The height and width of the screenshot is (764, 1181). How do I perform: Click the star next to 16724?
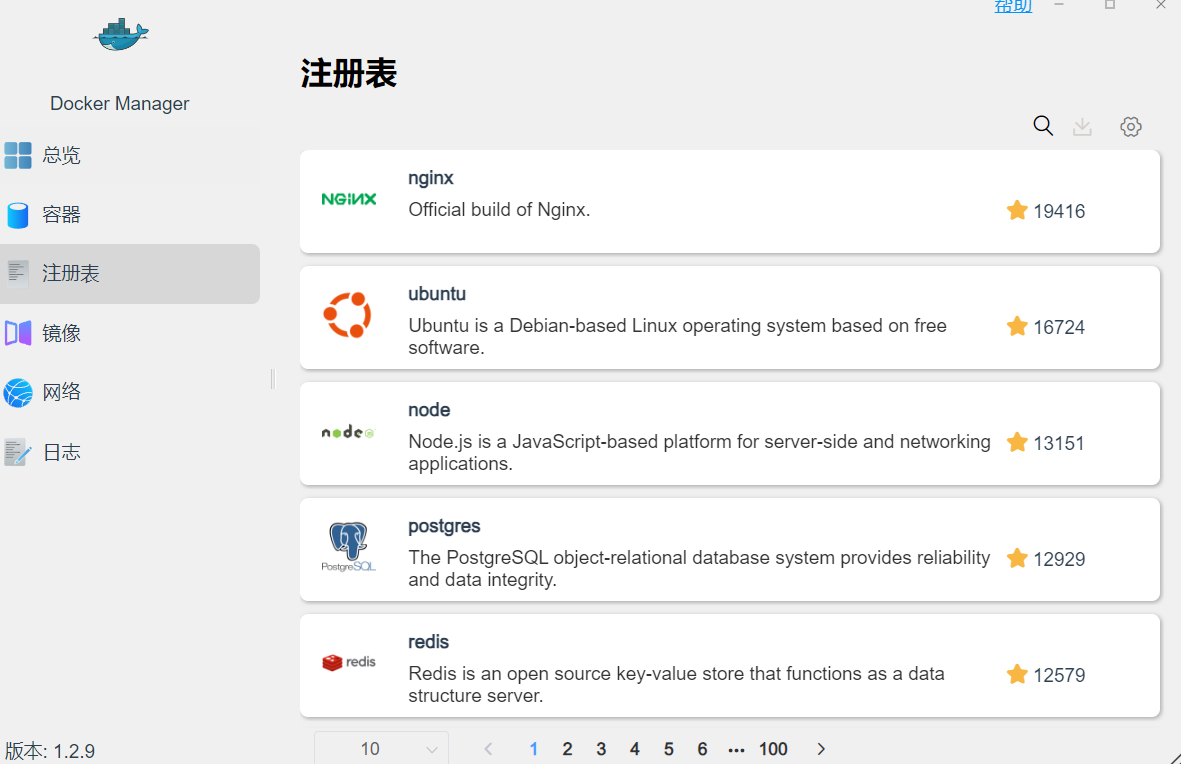click(1017, 326)
